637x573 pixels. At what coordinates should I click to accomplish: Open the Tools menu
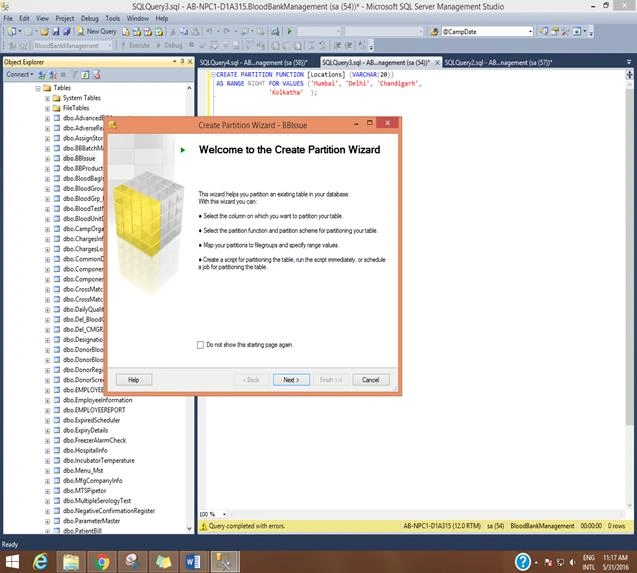tap(113, 18)
